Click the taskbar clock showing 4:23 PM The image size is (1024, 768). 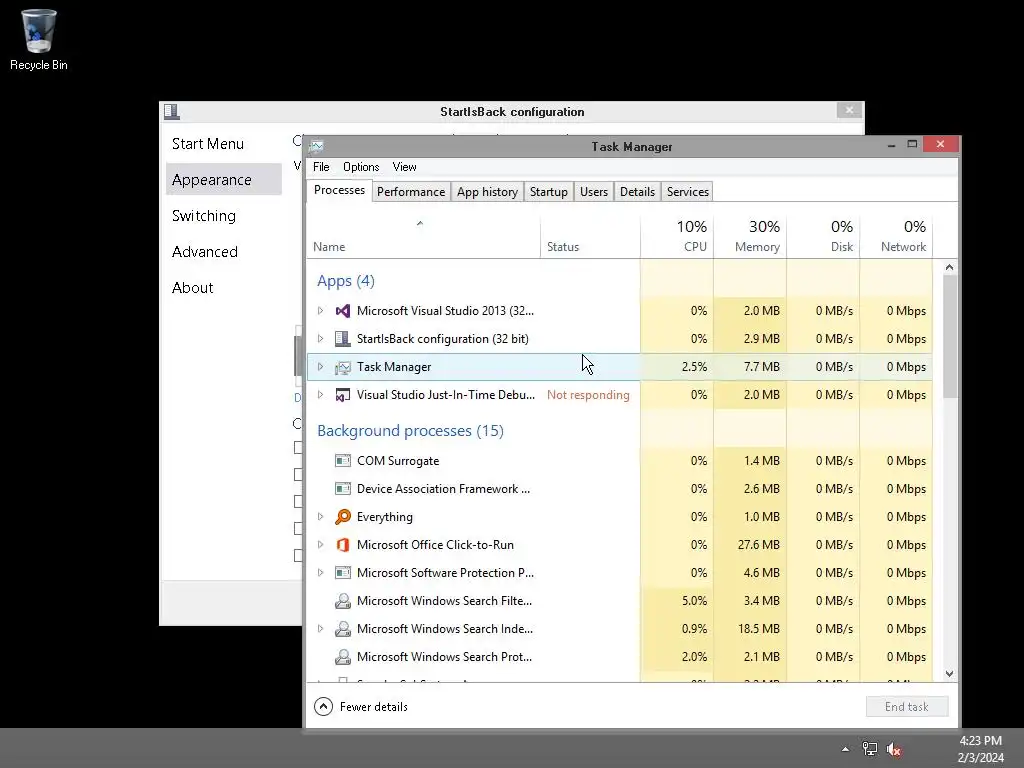[980, 749]
